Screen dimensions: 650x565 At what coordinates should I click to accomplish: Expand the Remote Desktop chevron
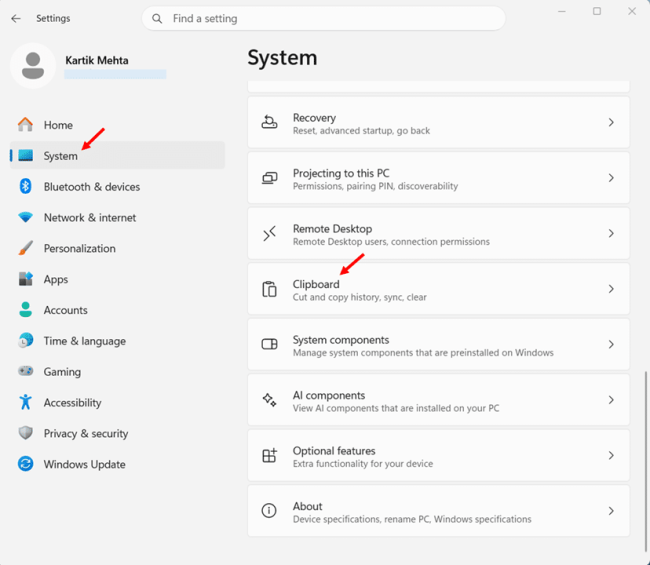[611, 233]
